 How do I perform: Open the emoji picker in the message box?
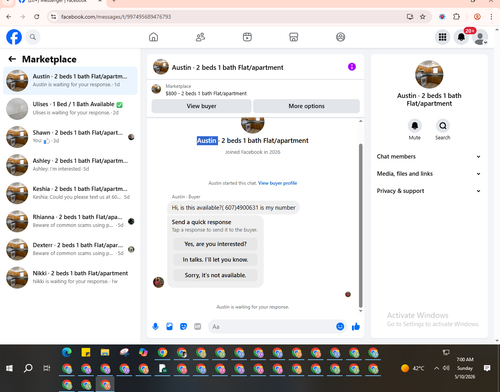click(340, 326)
